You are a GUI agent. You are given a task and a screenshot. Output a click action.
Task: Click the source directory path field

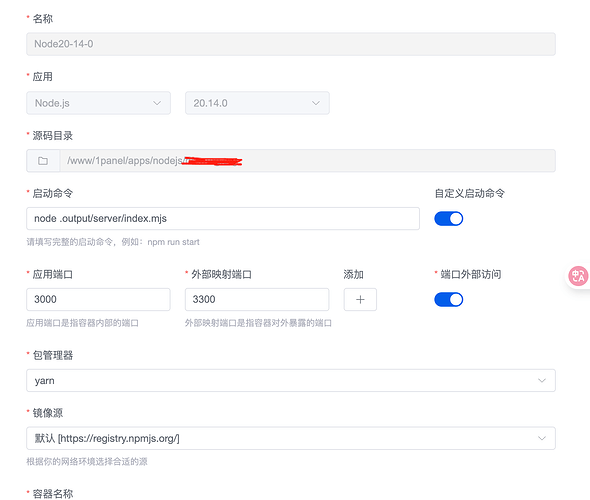tap(307, 161)
